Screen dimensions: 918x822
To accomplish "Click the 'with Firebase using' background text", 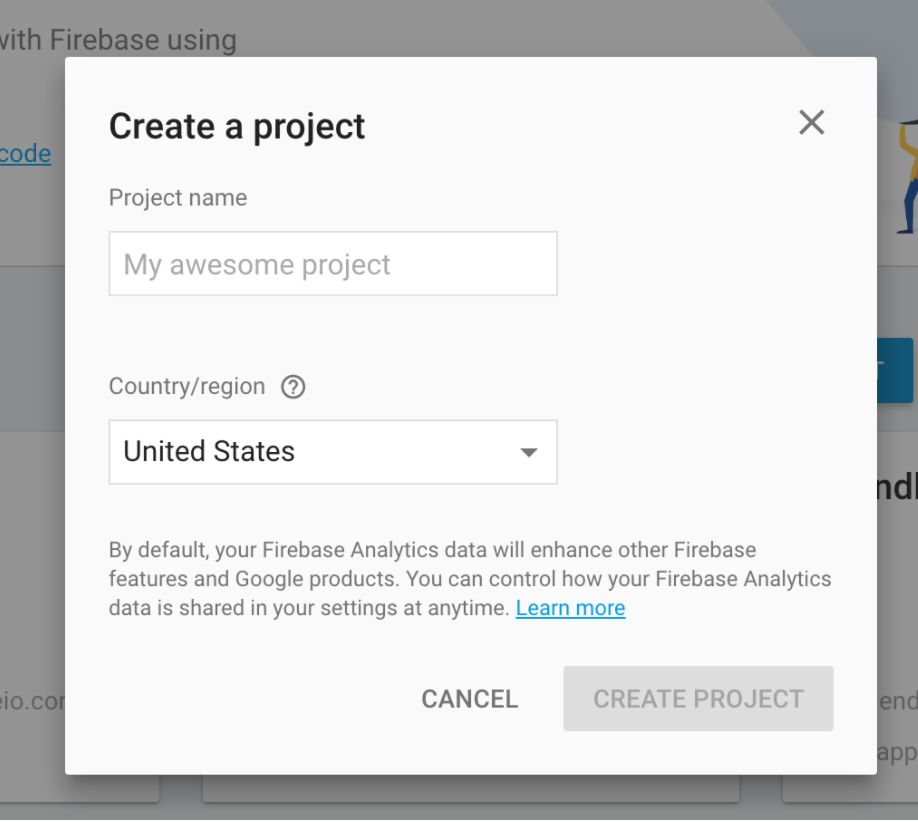I will pos(118,40).
